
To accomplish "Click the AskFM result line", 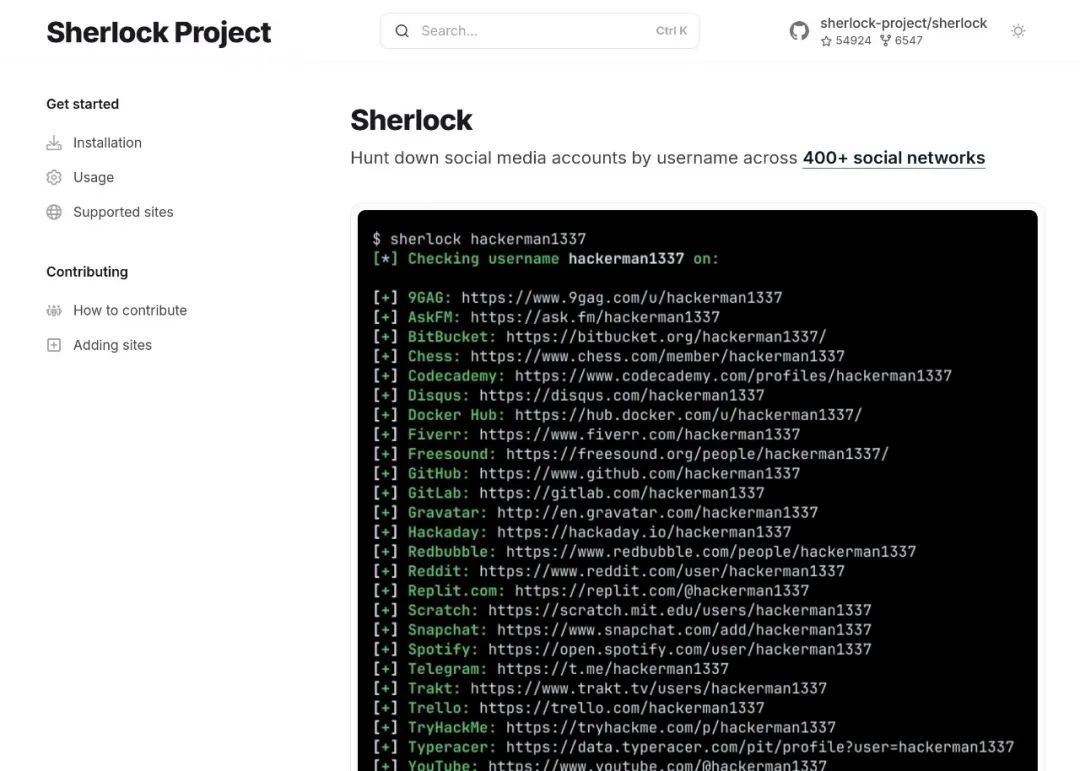I will (546, 317).
